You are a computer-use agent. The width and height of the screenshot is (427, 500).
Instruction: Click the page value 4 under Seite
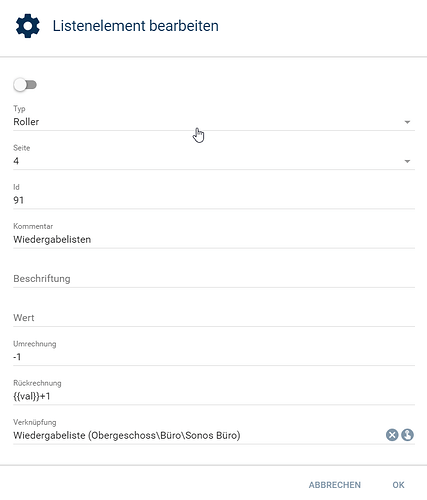(x=16, y=161)
